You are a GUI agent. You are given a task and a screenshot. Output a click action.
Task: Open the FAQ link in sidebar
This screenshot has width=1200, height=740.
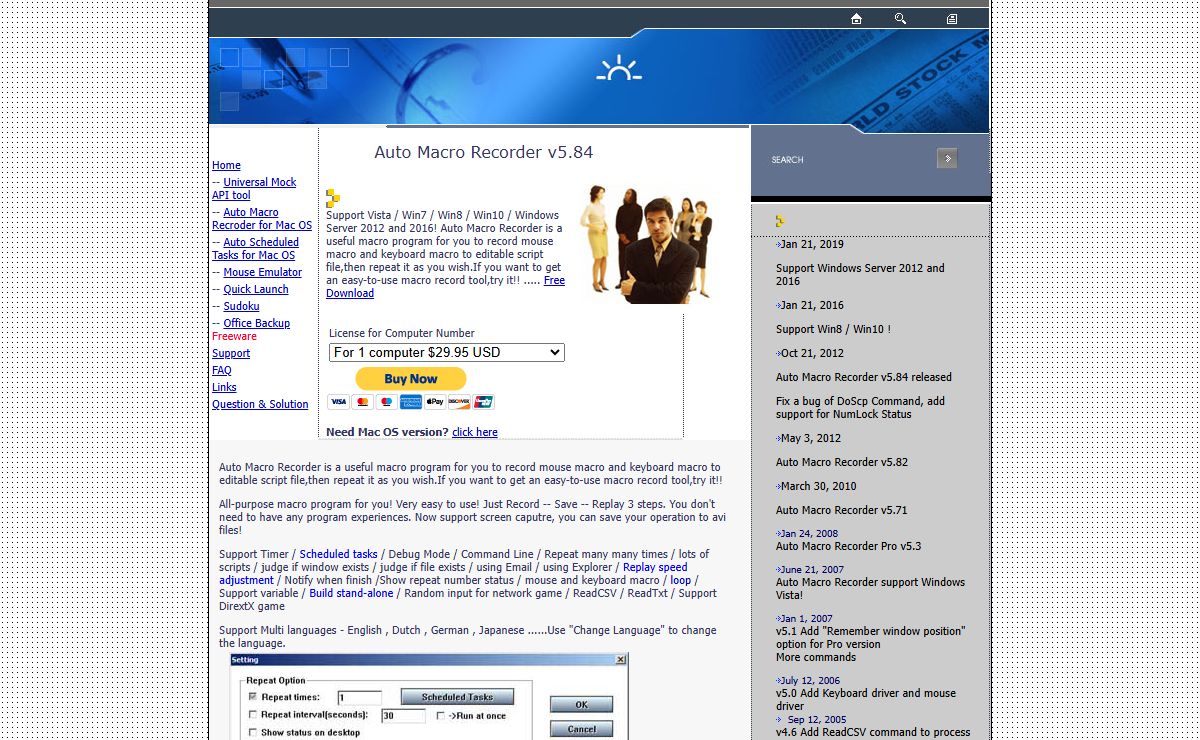[x=221, y=370]
